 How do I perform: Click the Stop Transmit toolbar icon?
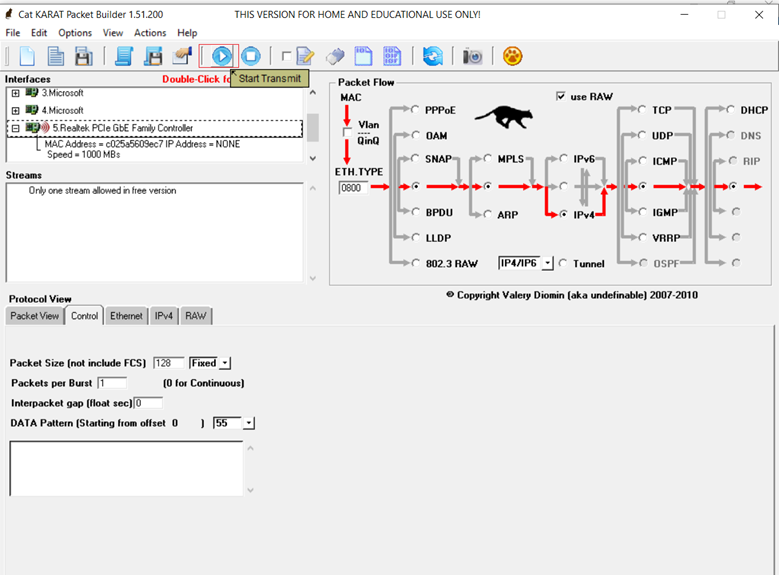pyautogui.click(x=250, y=56)
